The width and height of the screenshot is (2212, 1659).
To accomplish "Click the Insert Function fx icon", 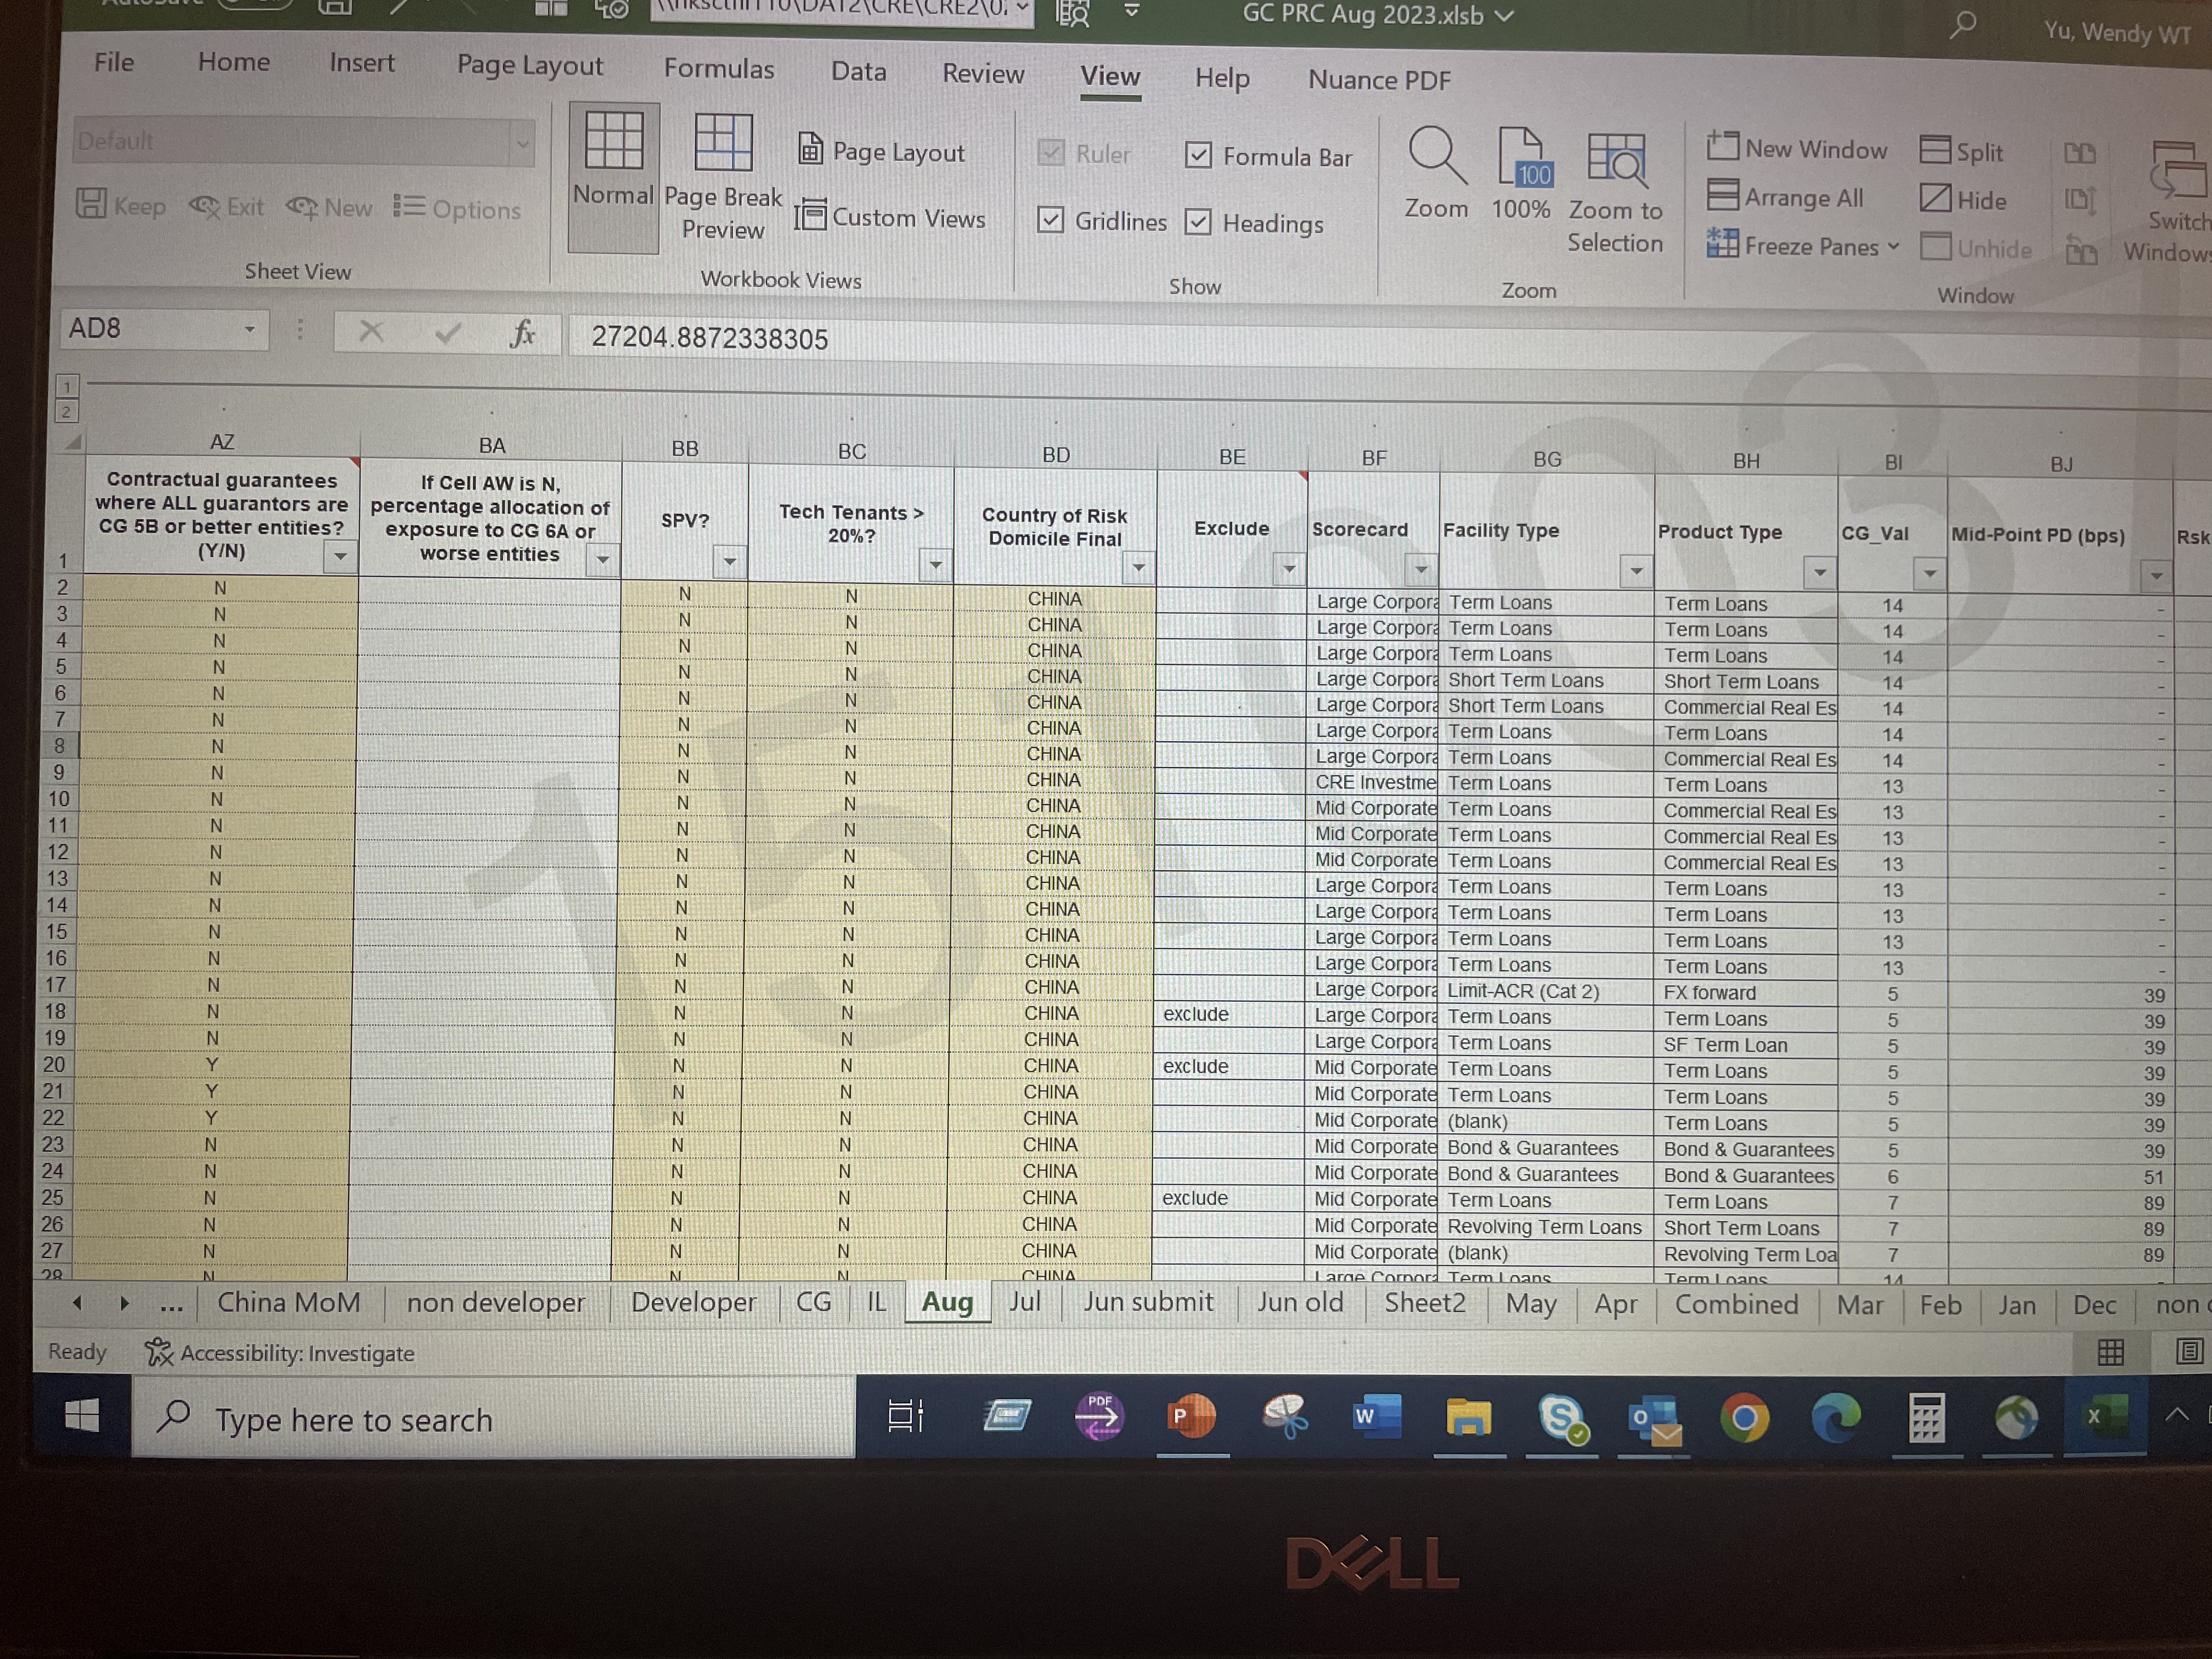I will [x=522, y=333].
